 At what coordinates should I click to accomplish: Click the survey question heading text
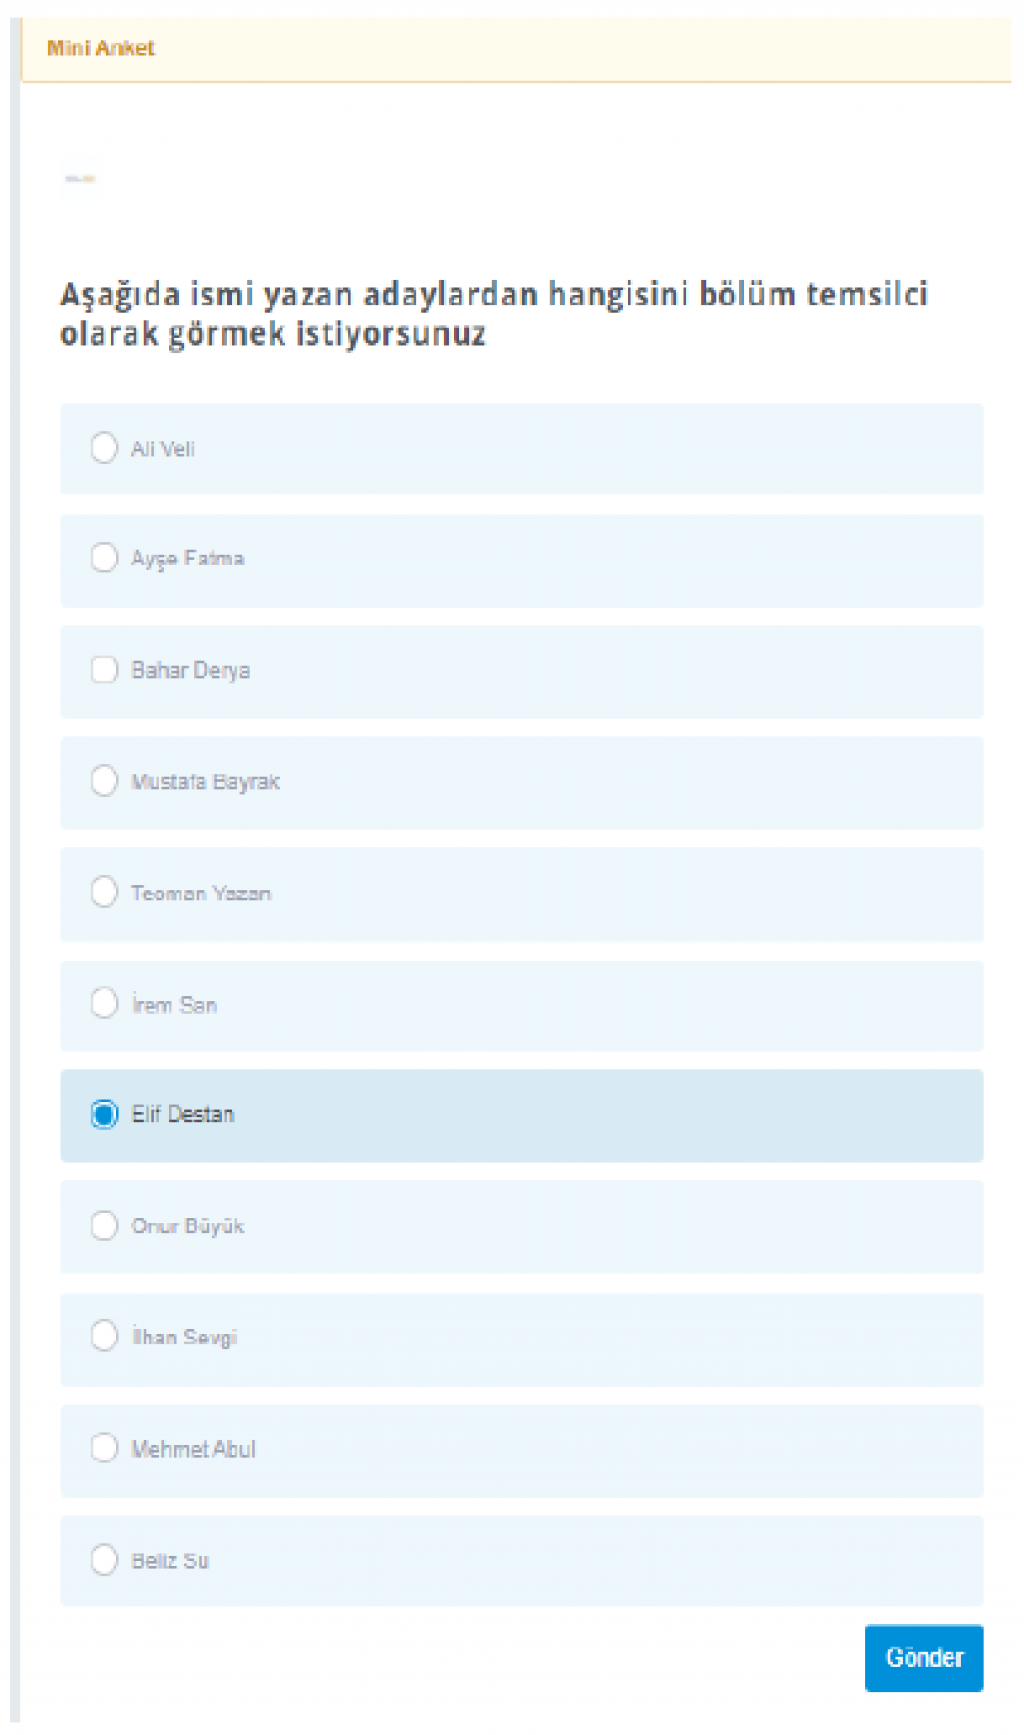click(x=494, y=314)
